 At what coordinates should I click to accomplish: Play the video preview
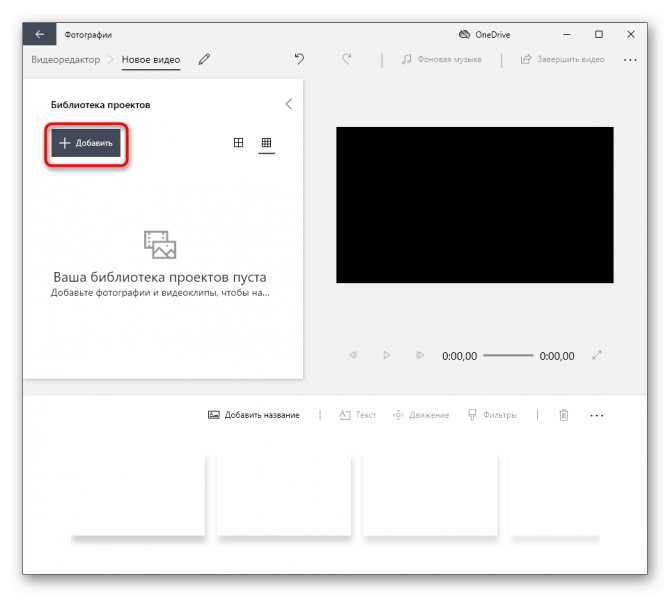386,355
